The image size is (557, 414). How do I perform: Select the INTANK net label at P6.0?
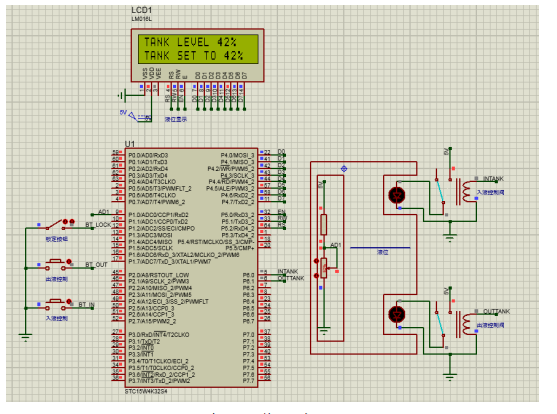(288, 271)
